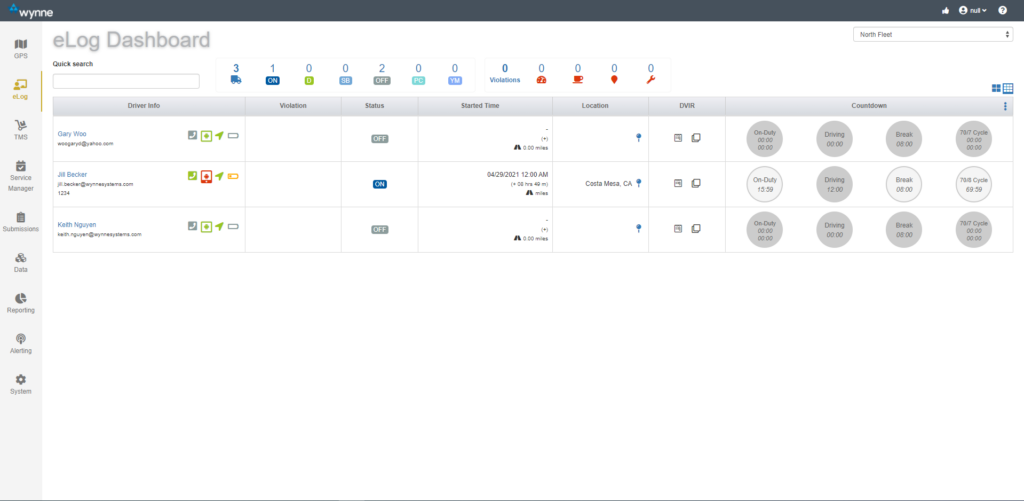The width and height of the screenshot is (1024, 501).
Task: Click Jill Becker's red status icon
Action: coord(206,176)
